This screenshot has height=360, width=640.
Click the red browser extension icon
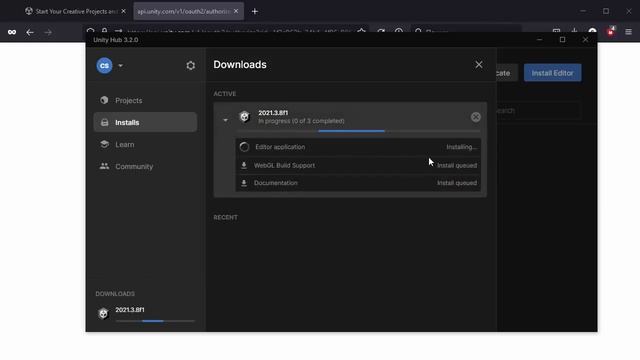(611, 32)
